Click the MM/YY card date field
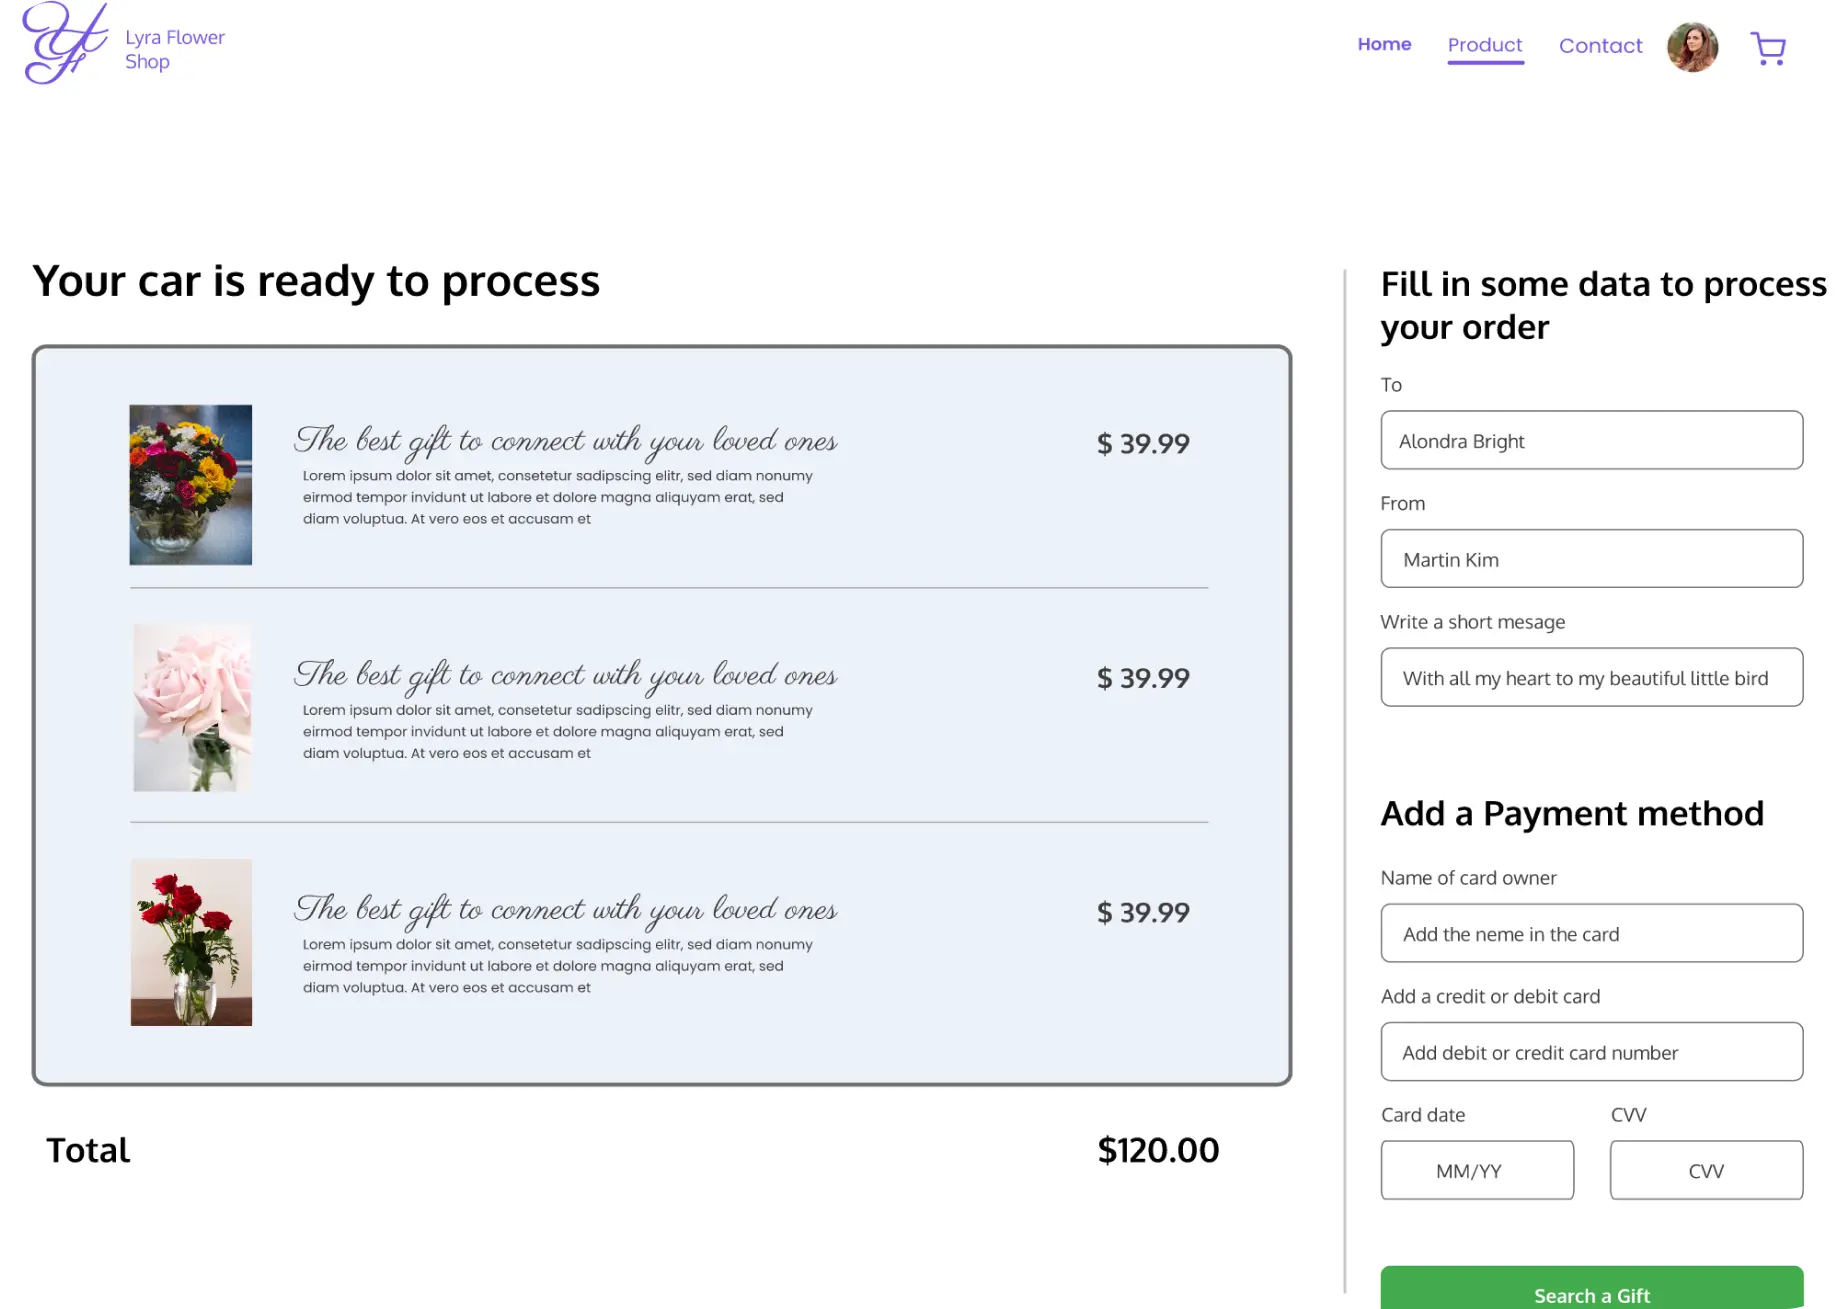The image size is (1845, 1309). click(1477, 1170)
